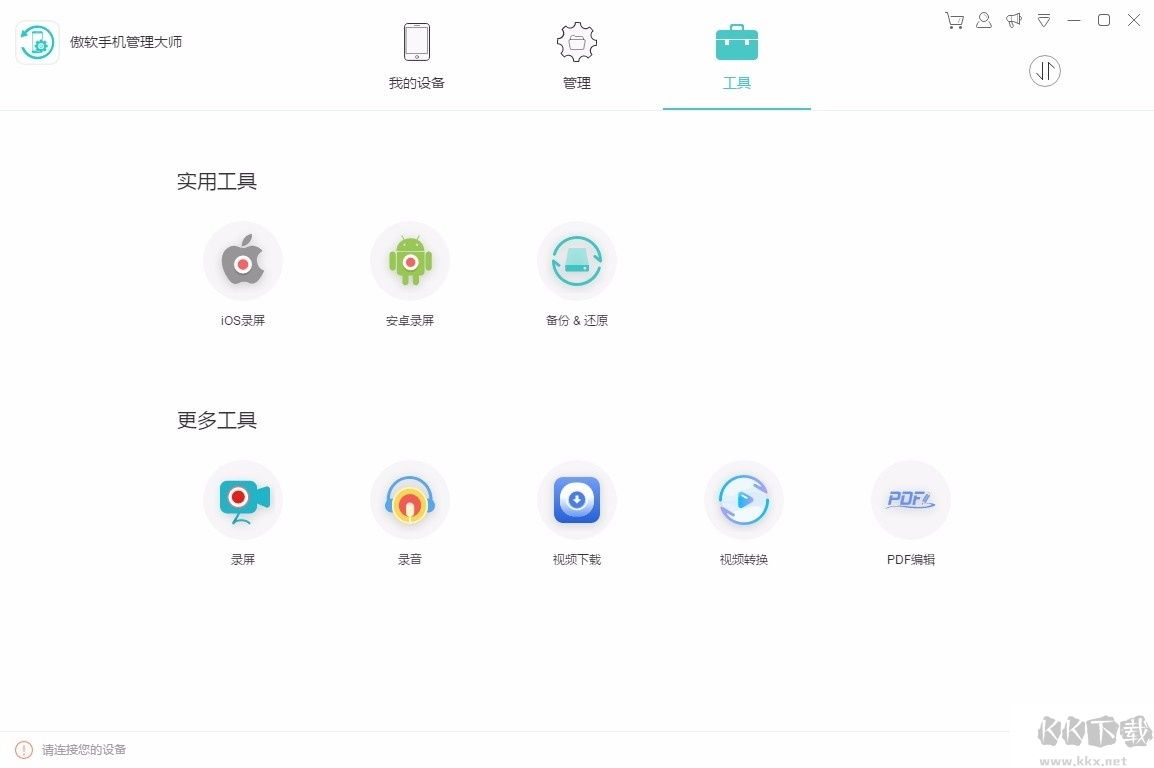Viewport: 1154px width, 768px height.
Task: Open the 视频转换 video converter
Action: pyautogui.click(x=744, y=500)
